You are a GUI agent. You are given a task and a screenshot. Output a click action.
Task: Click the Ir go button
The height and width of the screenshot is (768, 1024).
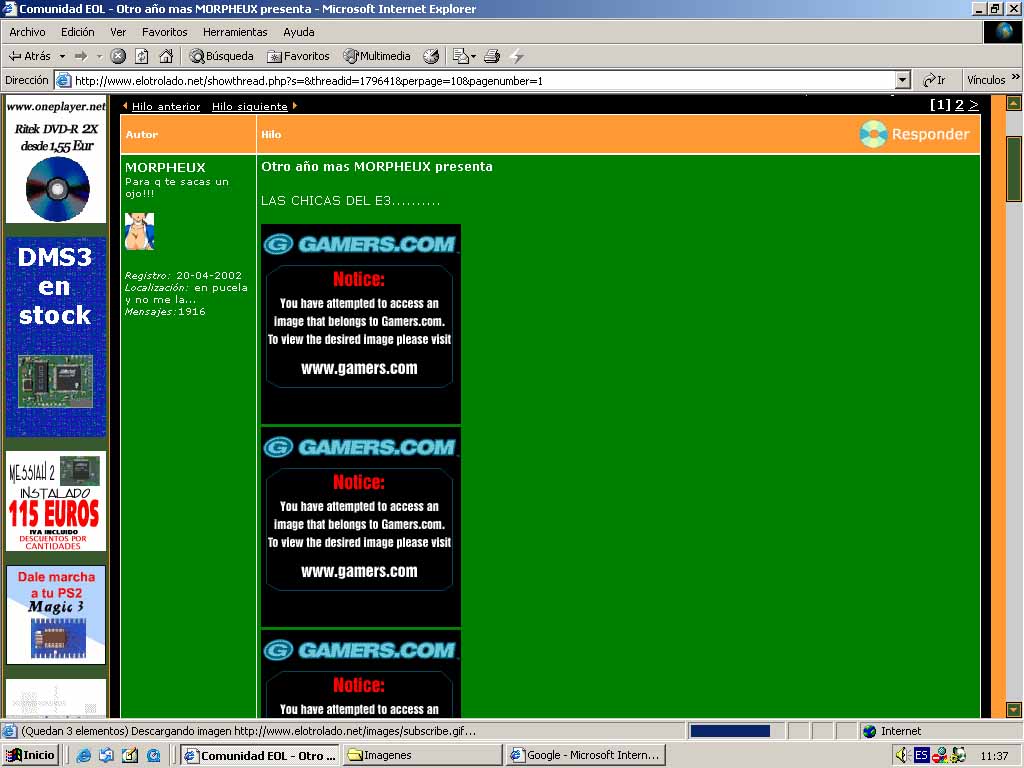934,80
